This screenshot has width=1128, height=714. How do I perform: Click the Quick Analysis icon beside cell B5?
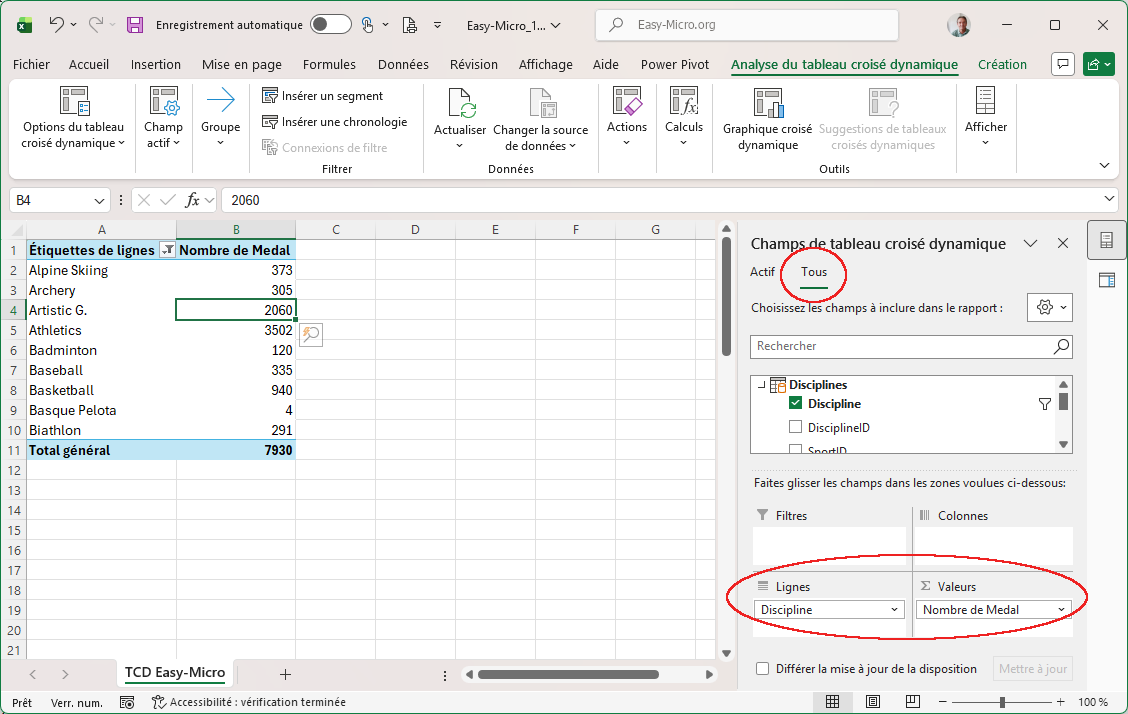[x=310, y=336]
